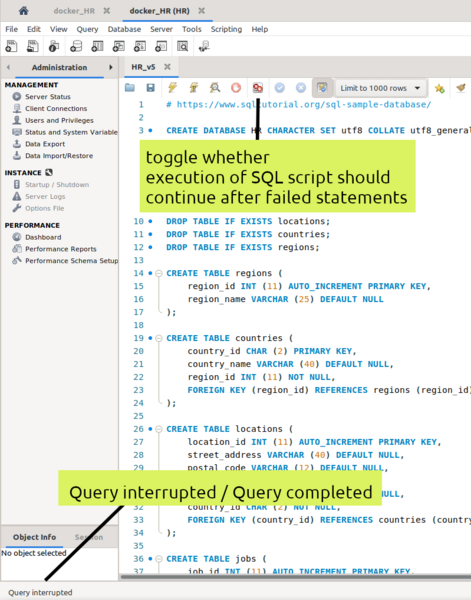
Task: Open the Database menu
Action: tap(124, 29)
